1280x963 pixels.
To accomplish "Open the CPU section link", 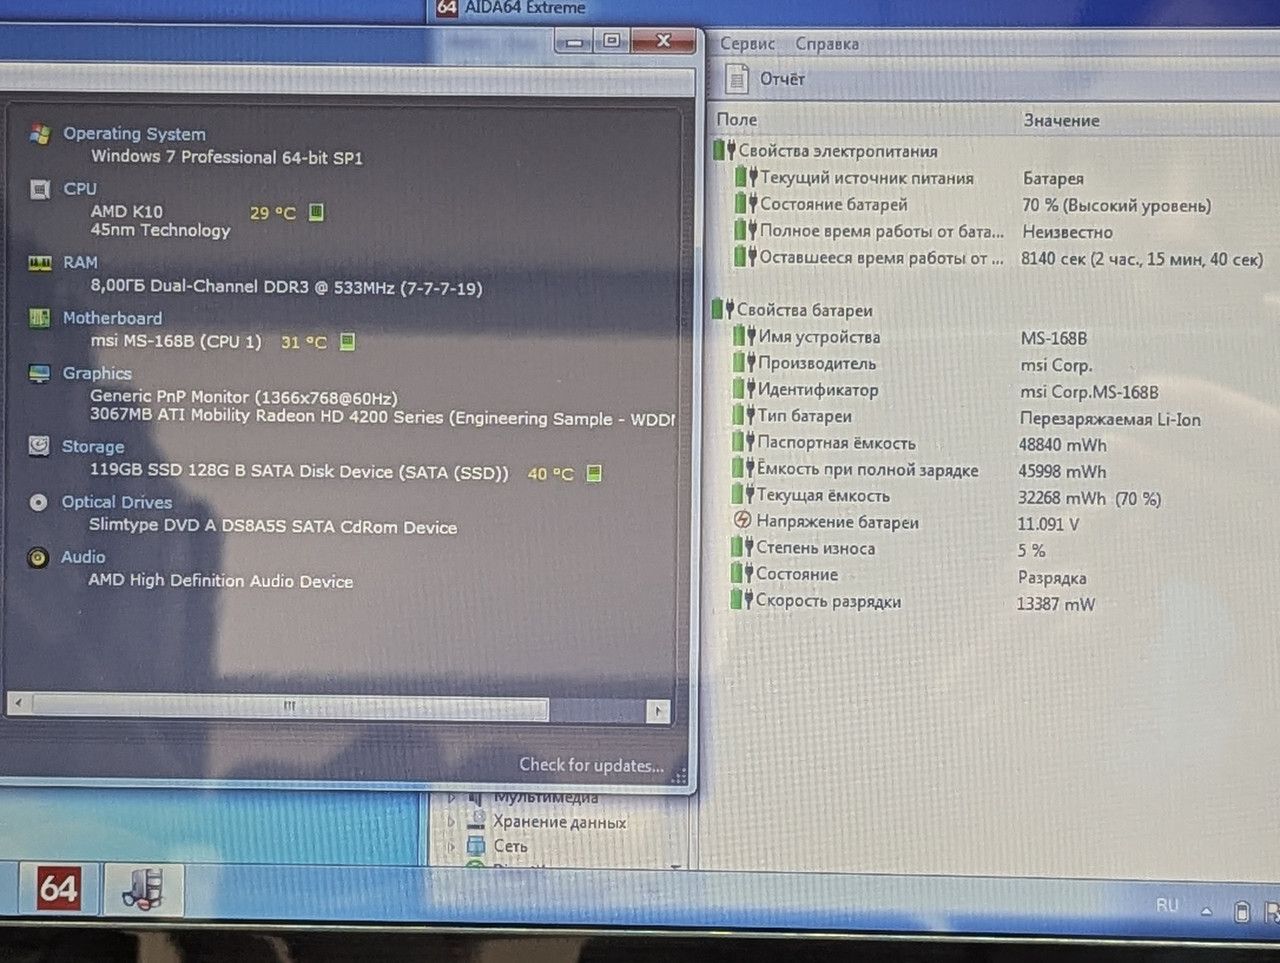I will coord(80,189).
